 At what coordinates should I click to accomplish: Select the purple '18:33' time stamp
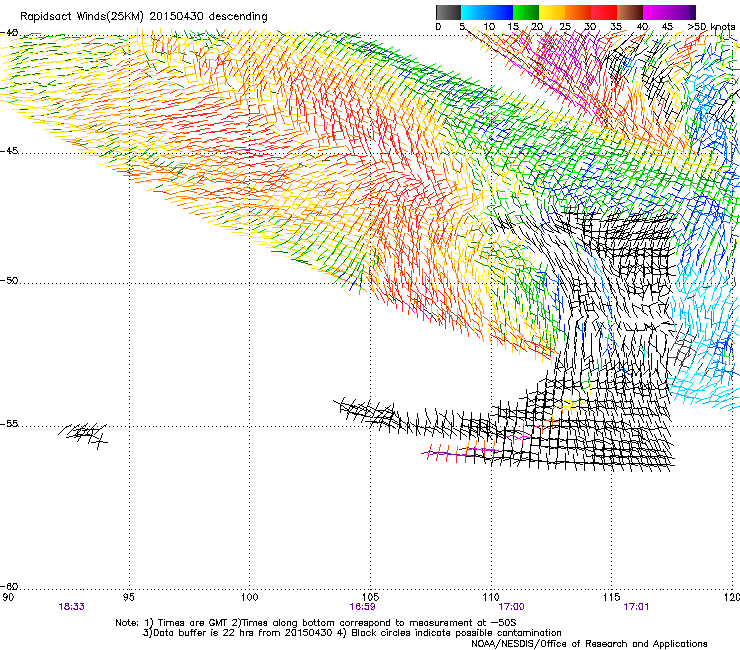pyautogui.click(x=72, y=607)
